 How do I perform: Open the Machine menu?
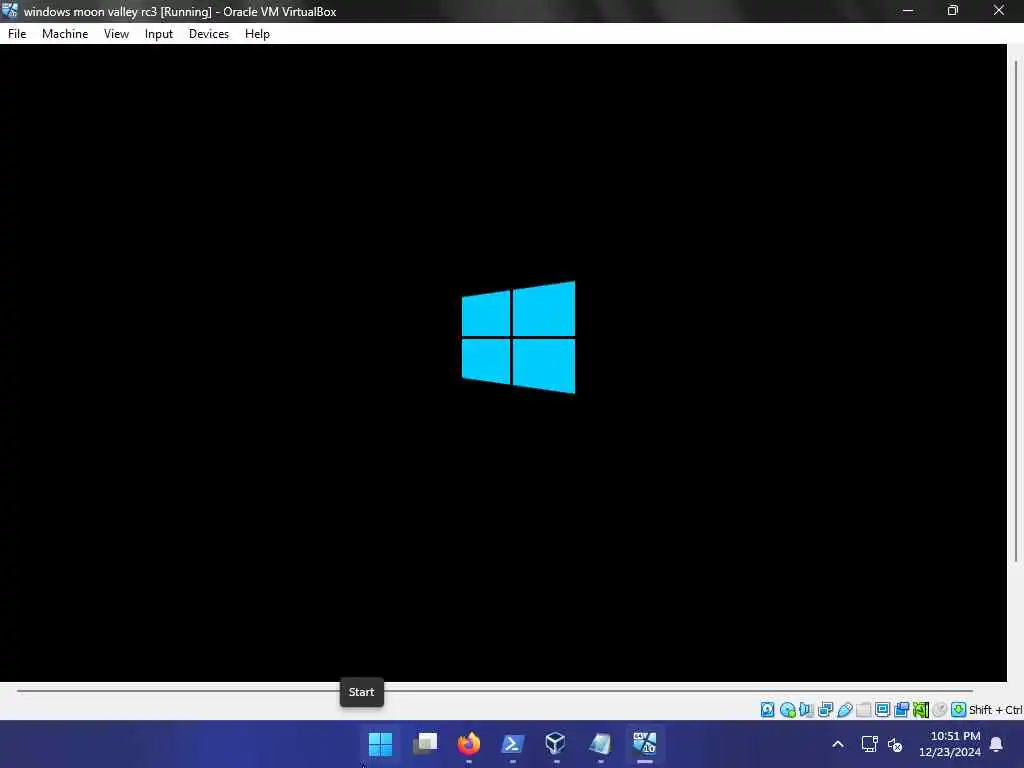(x=65, y=34)
